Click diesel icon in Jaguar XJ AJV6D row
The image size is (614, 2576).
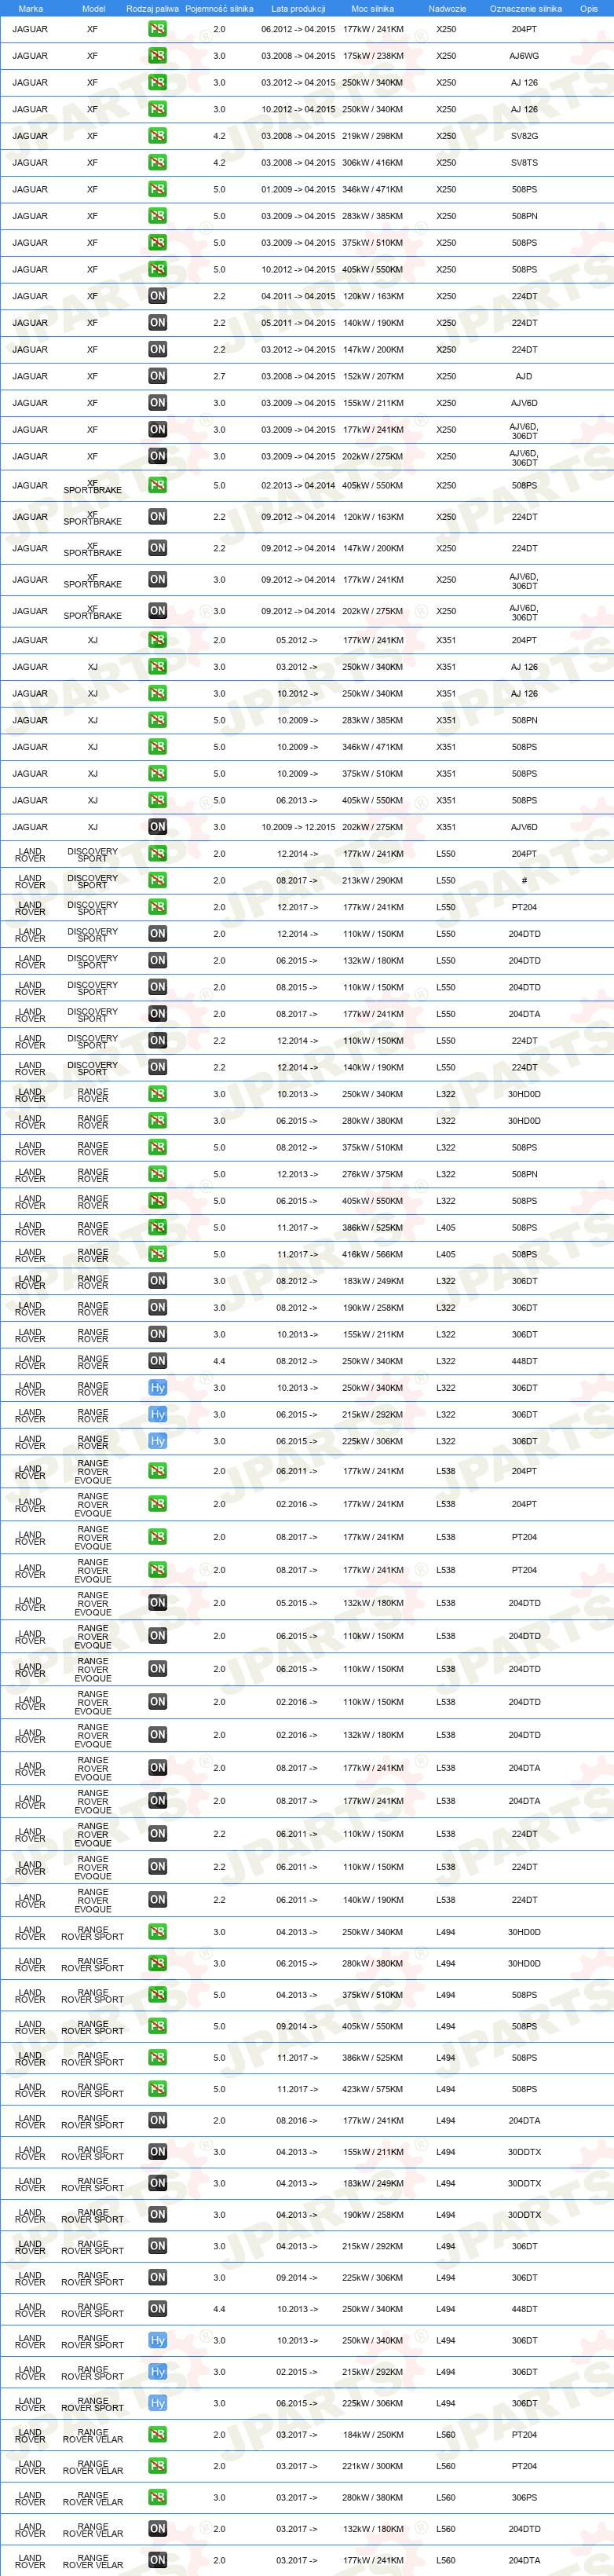pyautogui.click(x=157, y=827)
